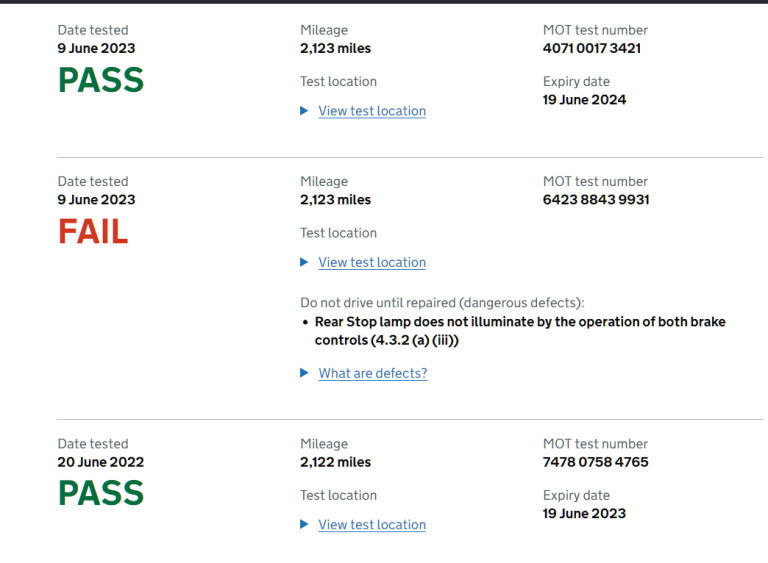Screen dimensions: 768x563
Task: Click the expiry date 19 June 2024
Action: click(x=584, y=99)
